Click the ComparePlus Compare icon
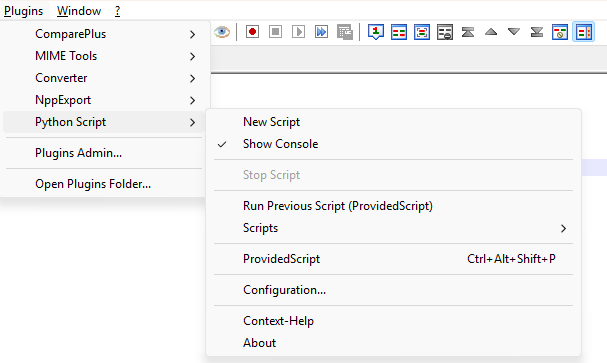 point(399,32)
